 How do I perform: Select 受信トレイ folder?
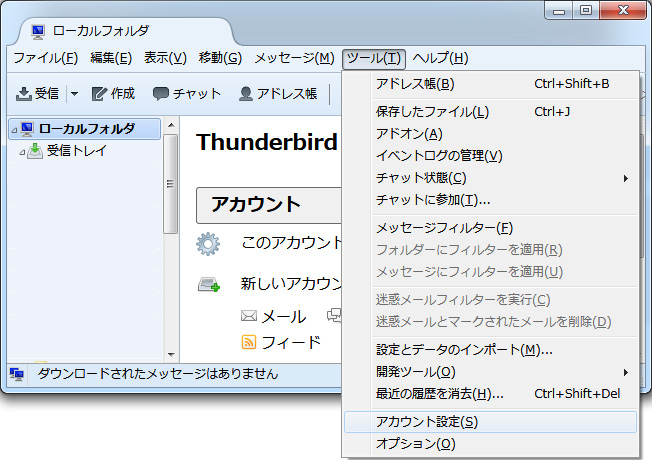77,151
